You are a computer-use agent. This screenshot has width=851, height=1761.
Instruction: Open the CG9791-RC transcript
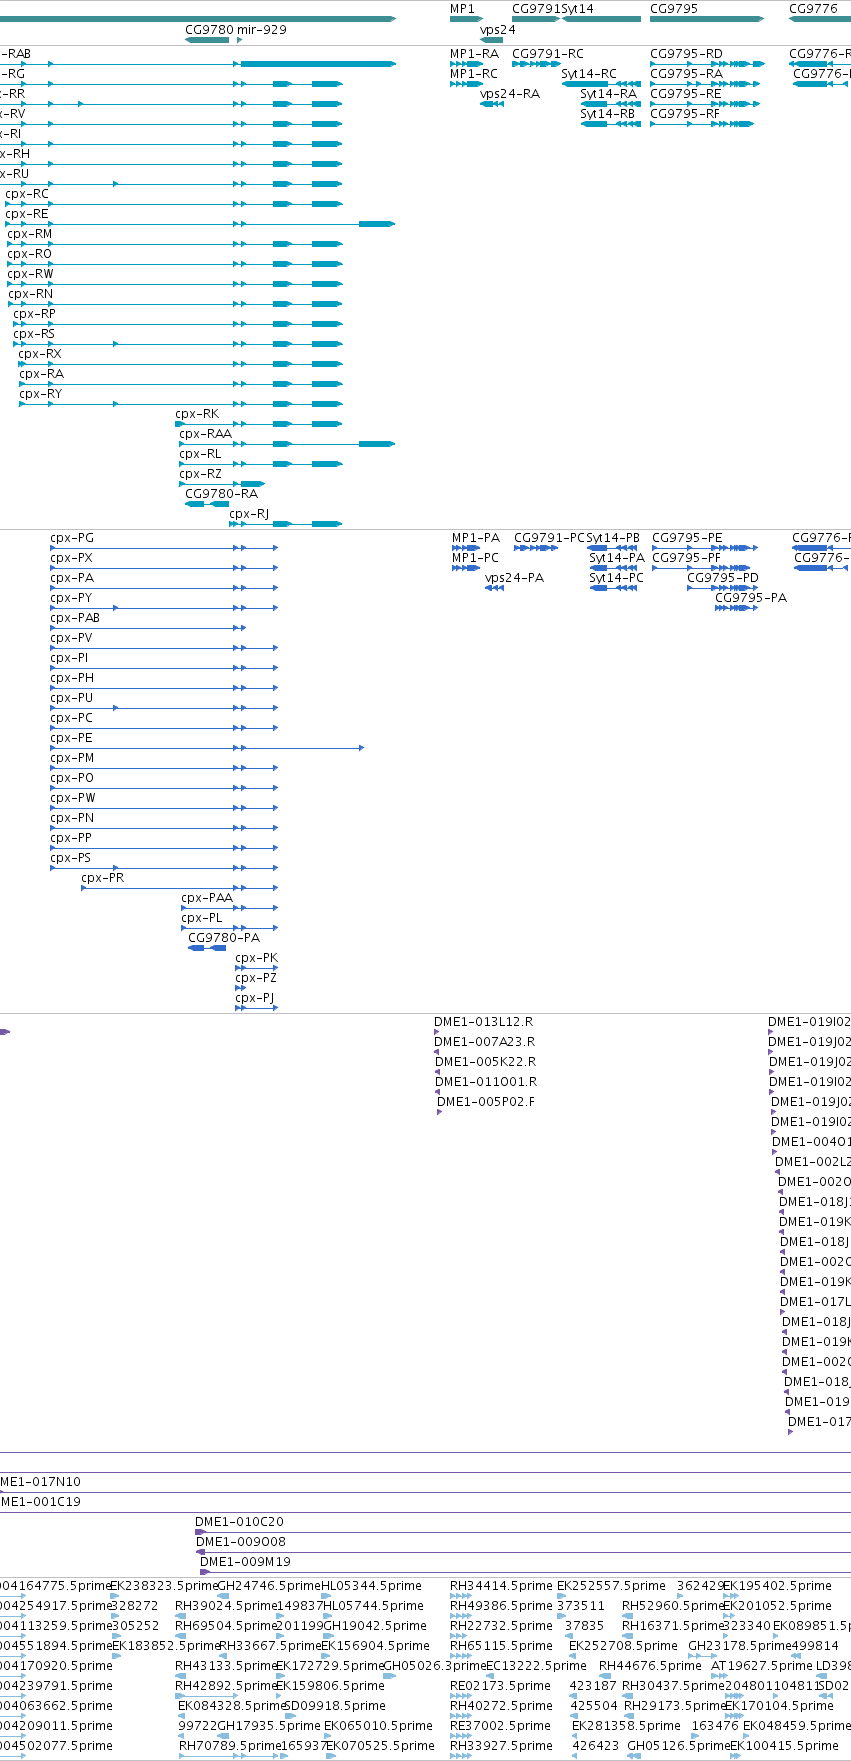point(548,54)
